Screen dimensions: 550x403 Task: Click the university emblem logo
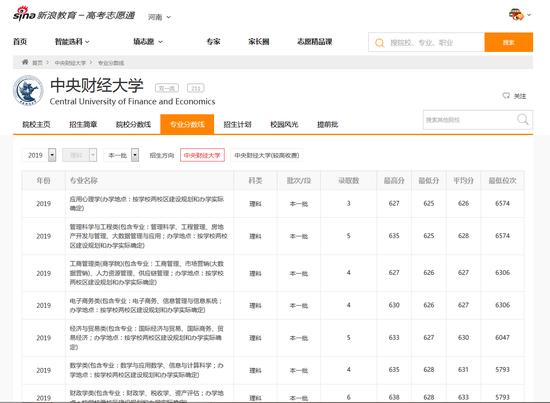[x=28, y=90]
